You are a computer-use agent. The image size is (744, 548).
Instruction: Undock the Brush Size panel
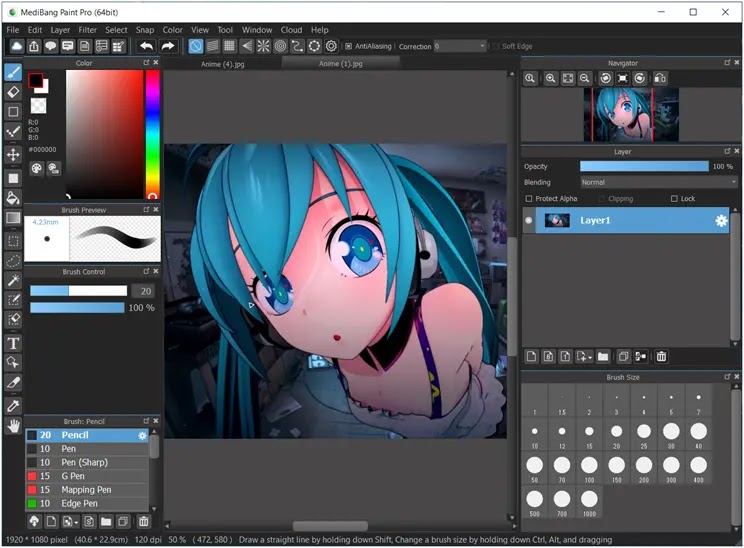click(727, 377)
